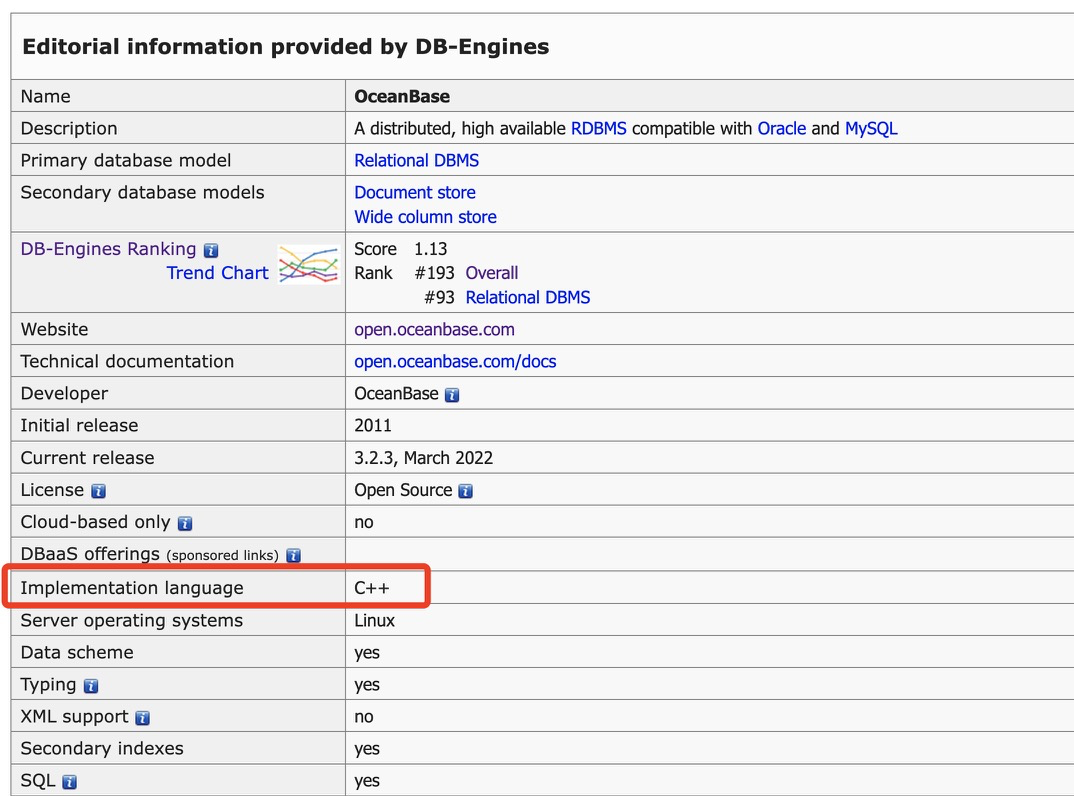Click info icon beside OceanBase developer
This screenshot has width=1074, height=796.
point(452,395)
